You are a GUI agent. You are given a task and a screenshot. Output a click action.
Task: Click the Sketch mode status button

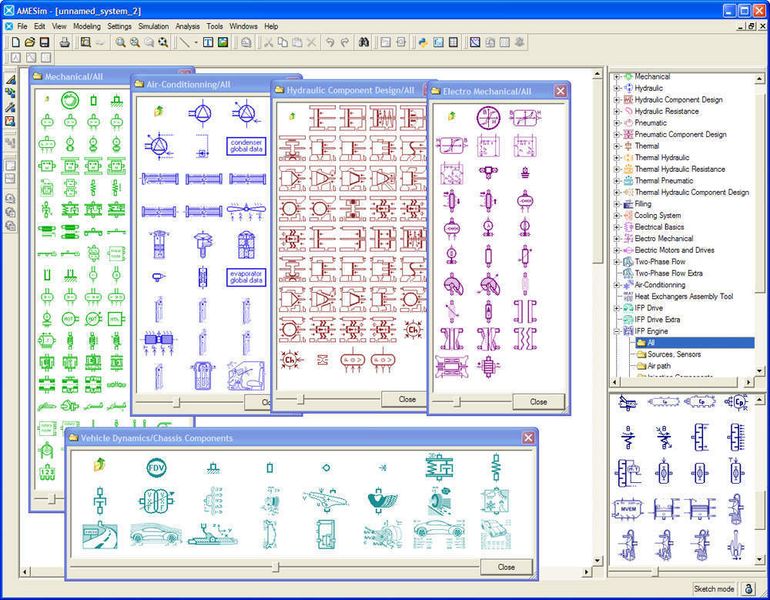click(x=714, y=589)
